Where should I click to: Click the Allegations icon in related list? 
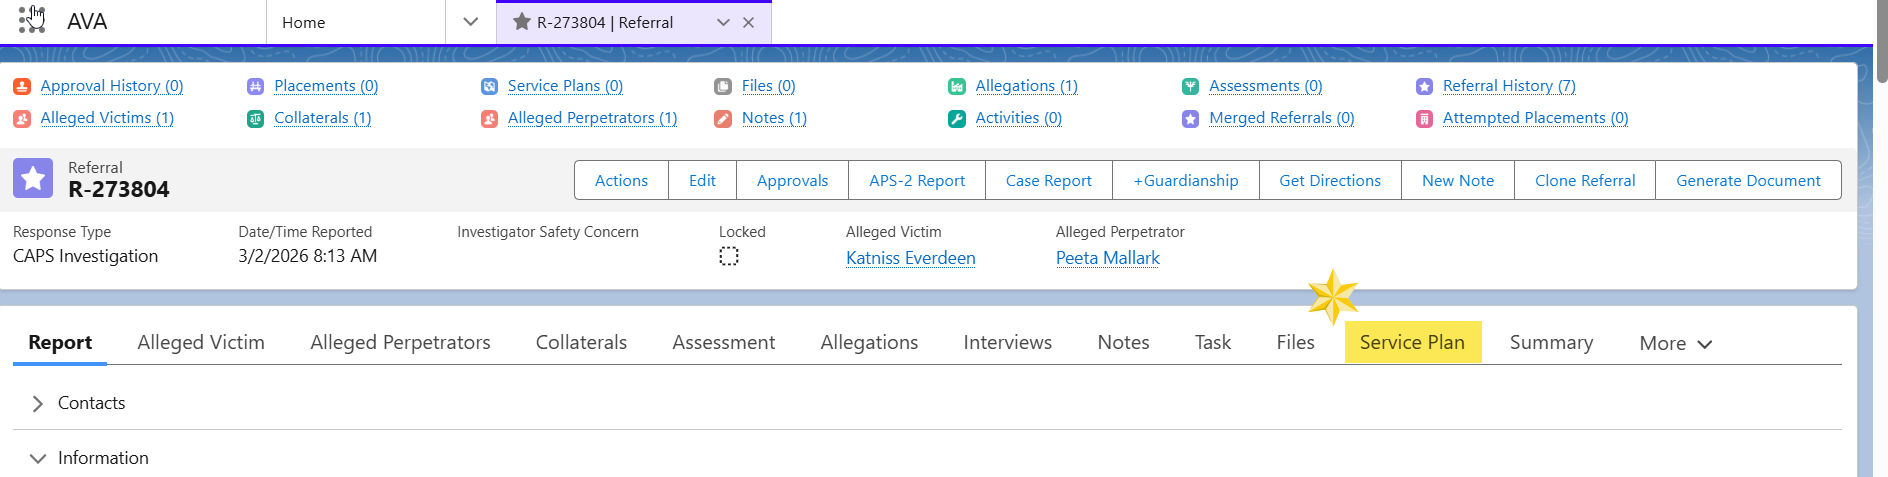click(957, 87)
